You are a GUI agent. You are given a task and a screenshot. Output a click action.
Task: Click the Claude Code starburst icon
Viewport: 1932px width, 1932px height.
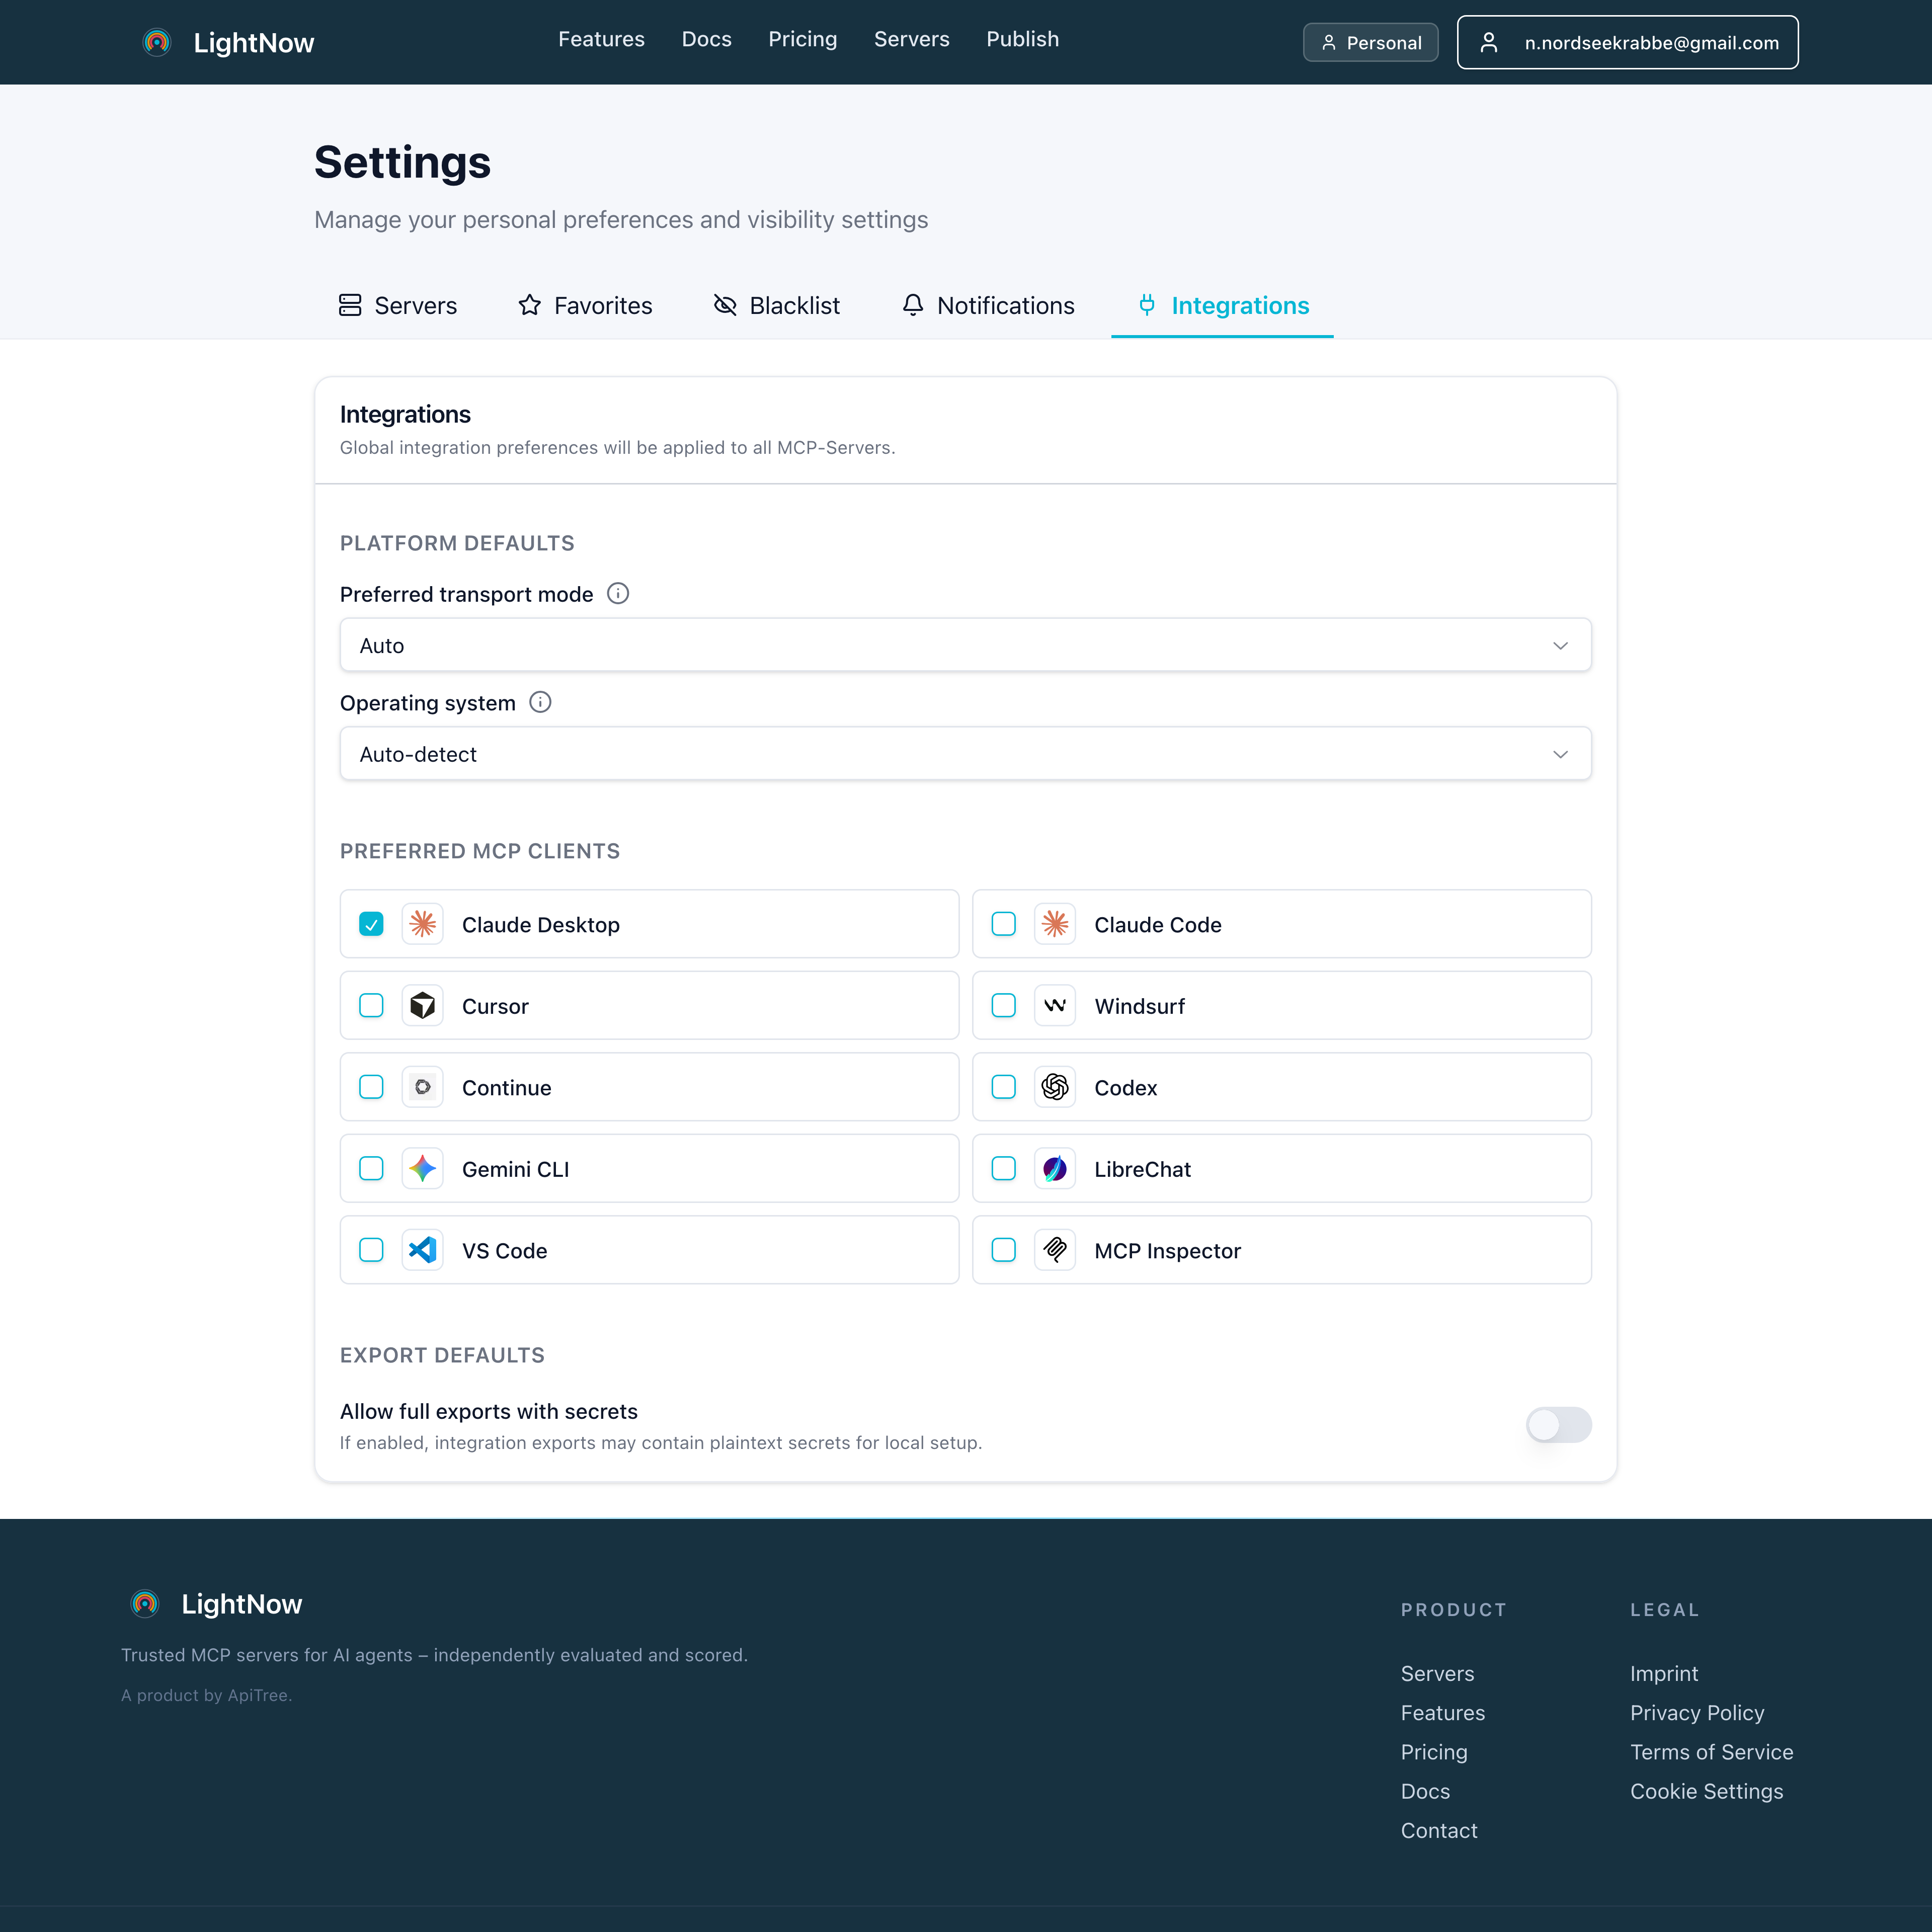(1055, 924)
